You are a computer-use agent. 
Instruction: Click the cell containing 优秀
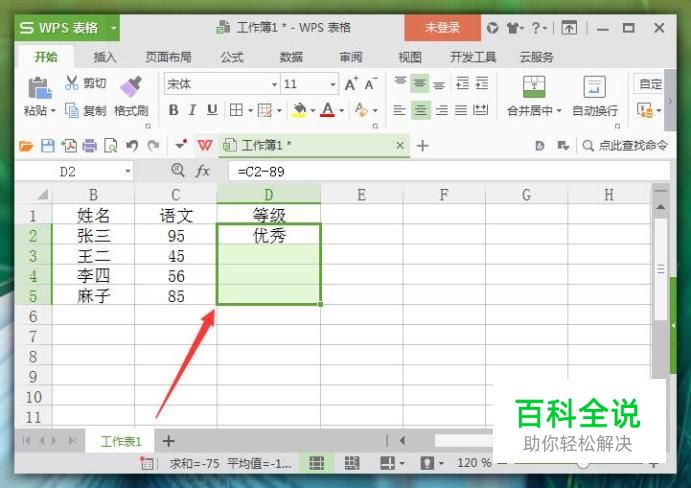269,236
